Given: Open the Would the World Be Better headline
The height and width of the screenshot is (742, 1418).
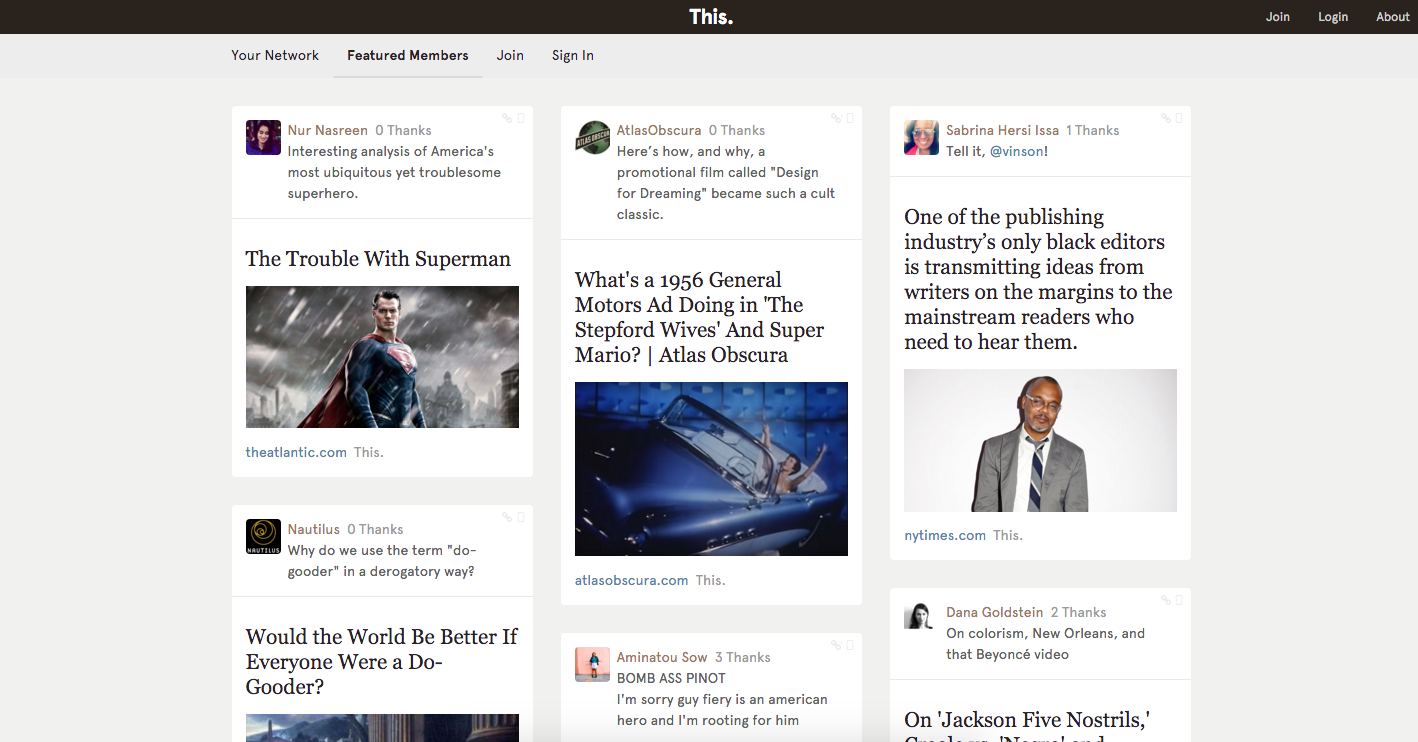Looking at the screenshot, I should 382,662.
